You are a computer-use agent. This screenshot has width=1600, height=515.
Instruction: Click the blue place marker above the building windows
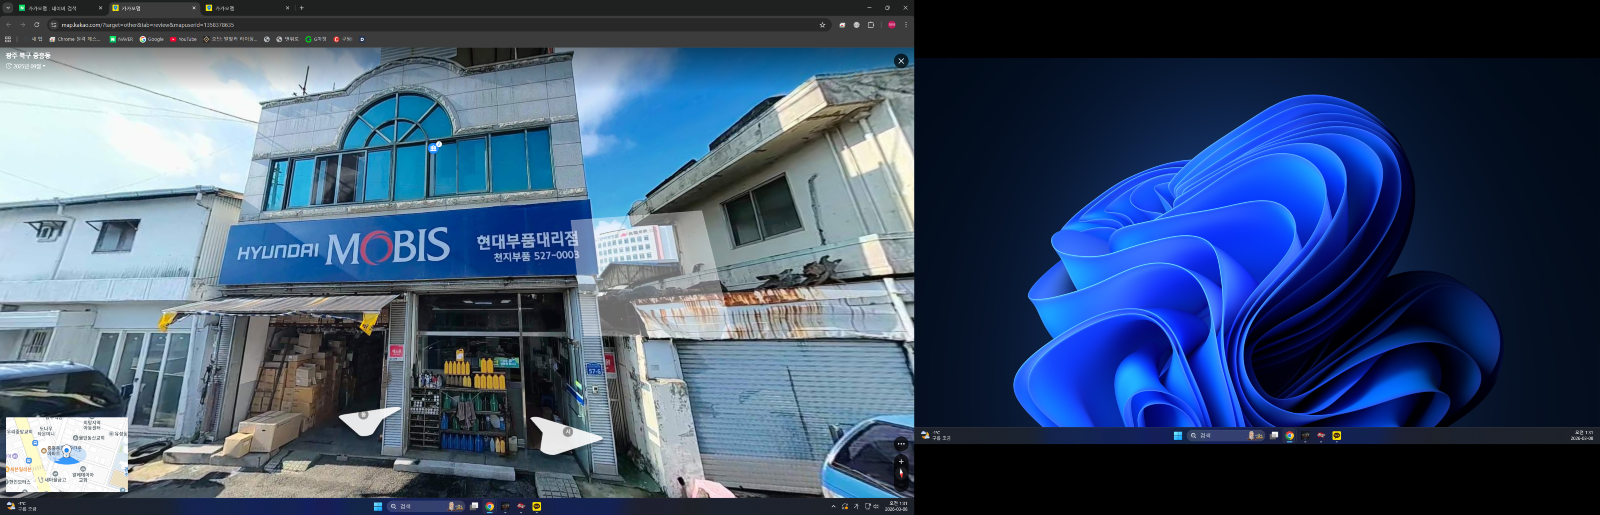[x=433, y=148]
